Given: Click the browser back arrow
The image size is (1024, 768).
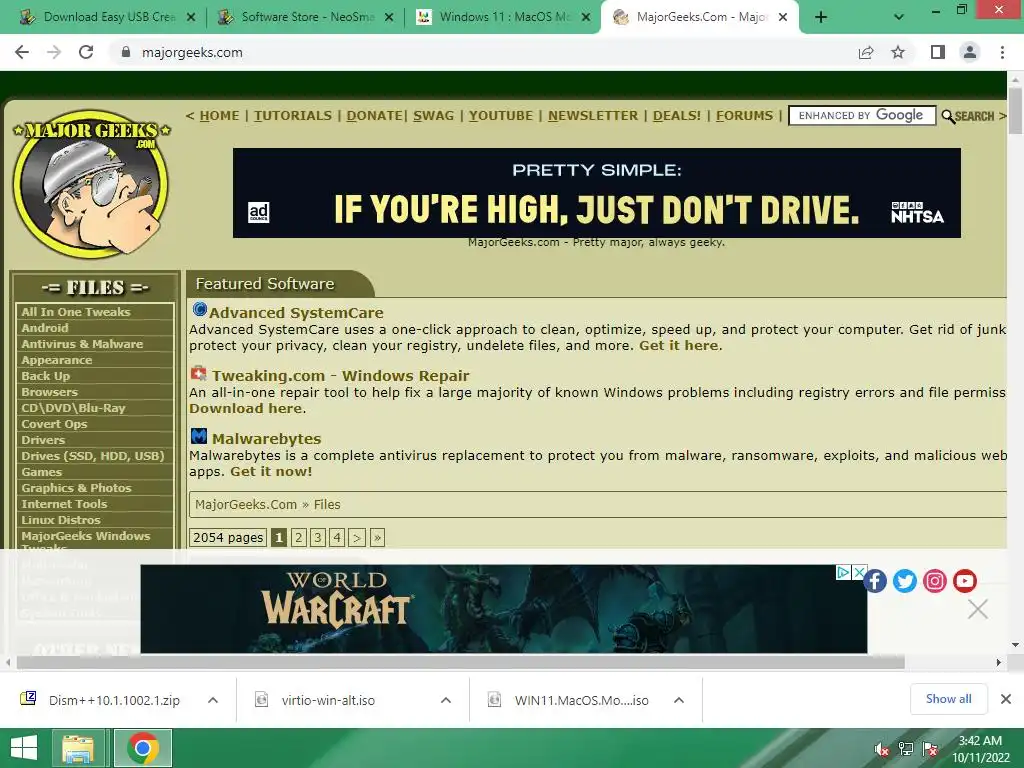Looking at the screenshot, I should click(22, 52).
